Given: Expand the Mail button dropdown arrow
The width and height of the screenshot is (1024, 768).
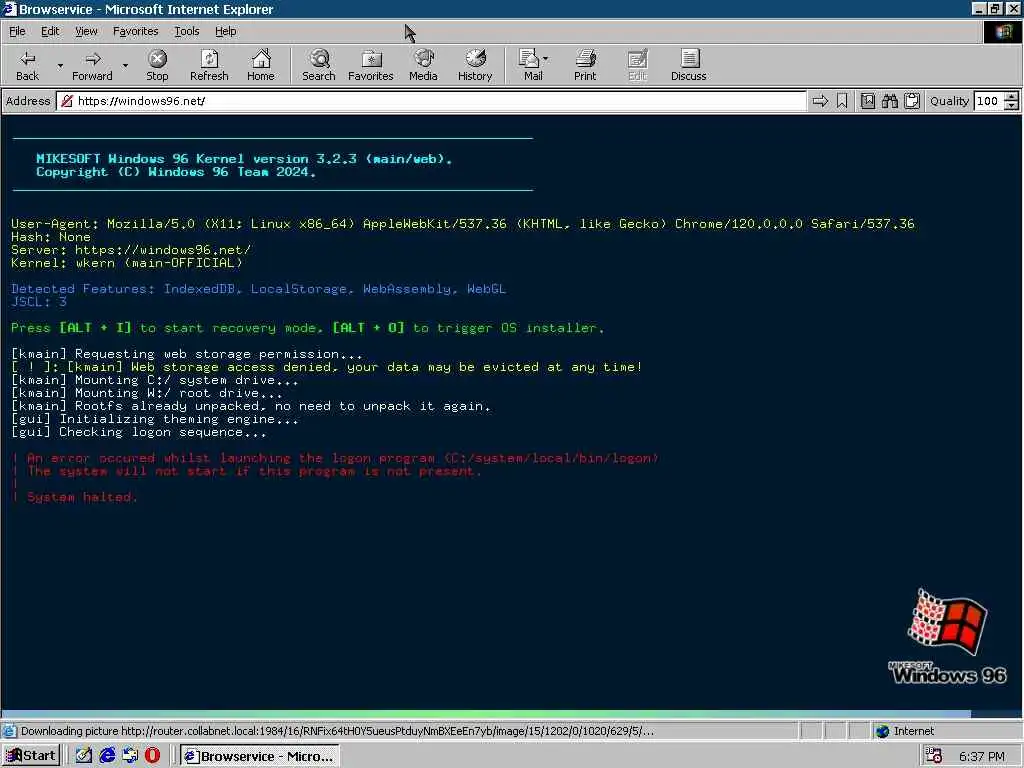Looking at the screenshot, I should pos(546,59).
